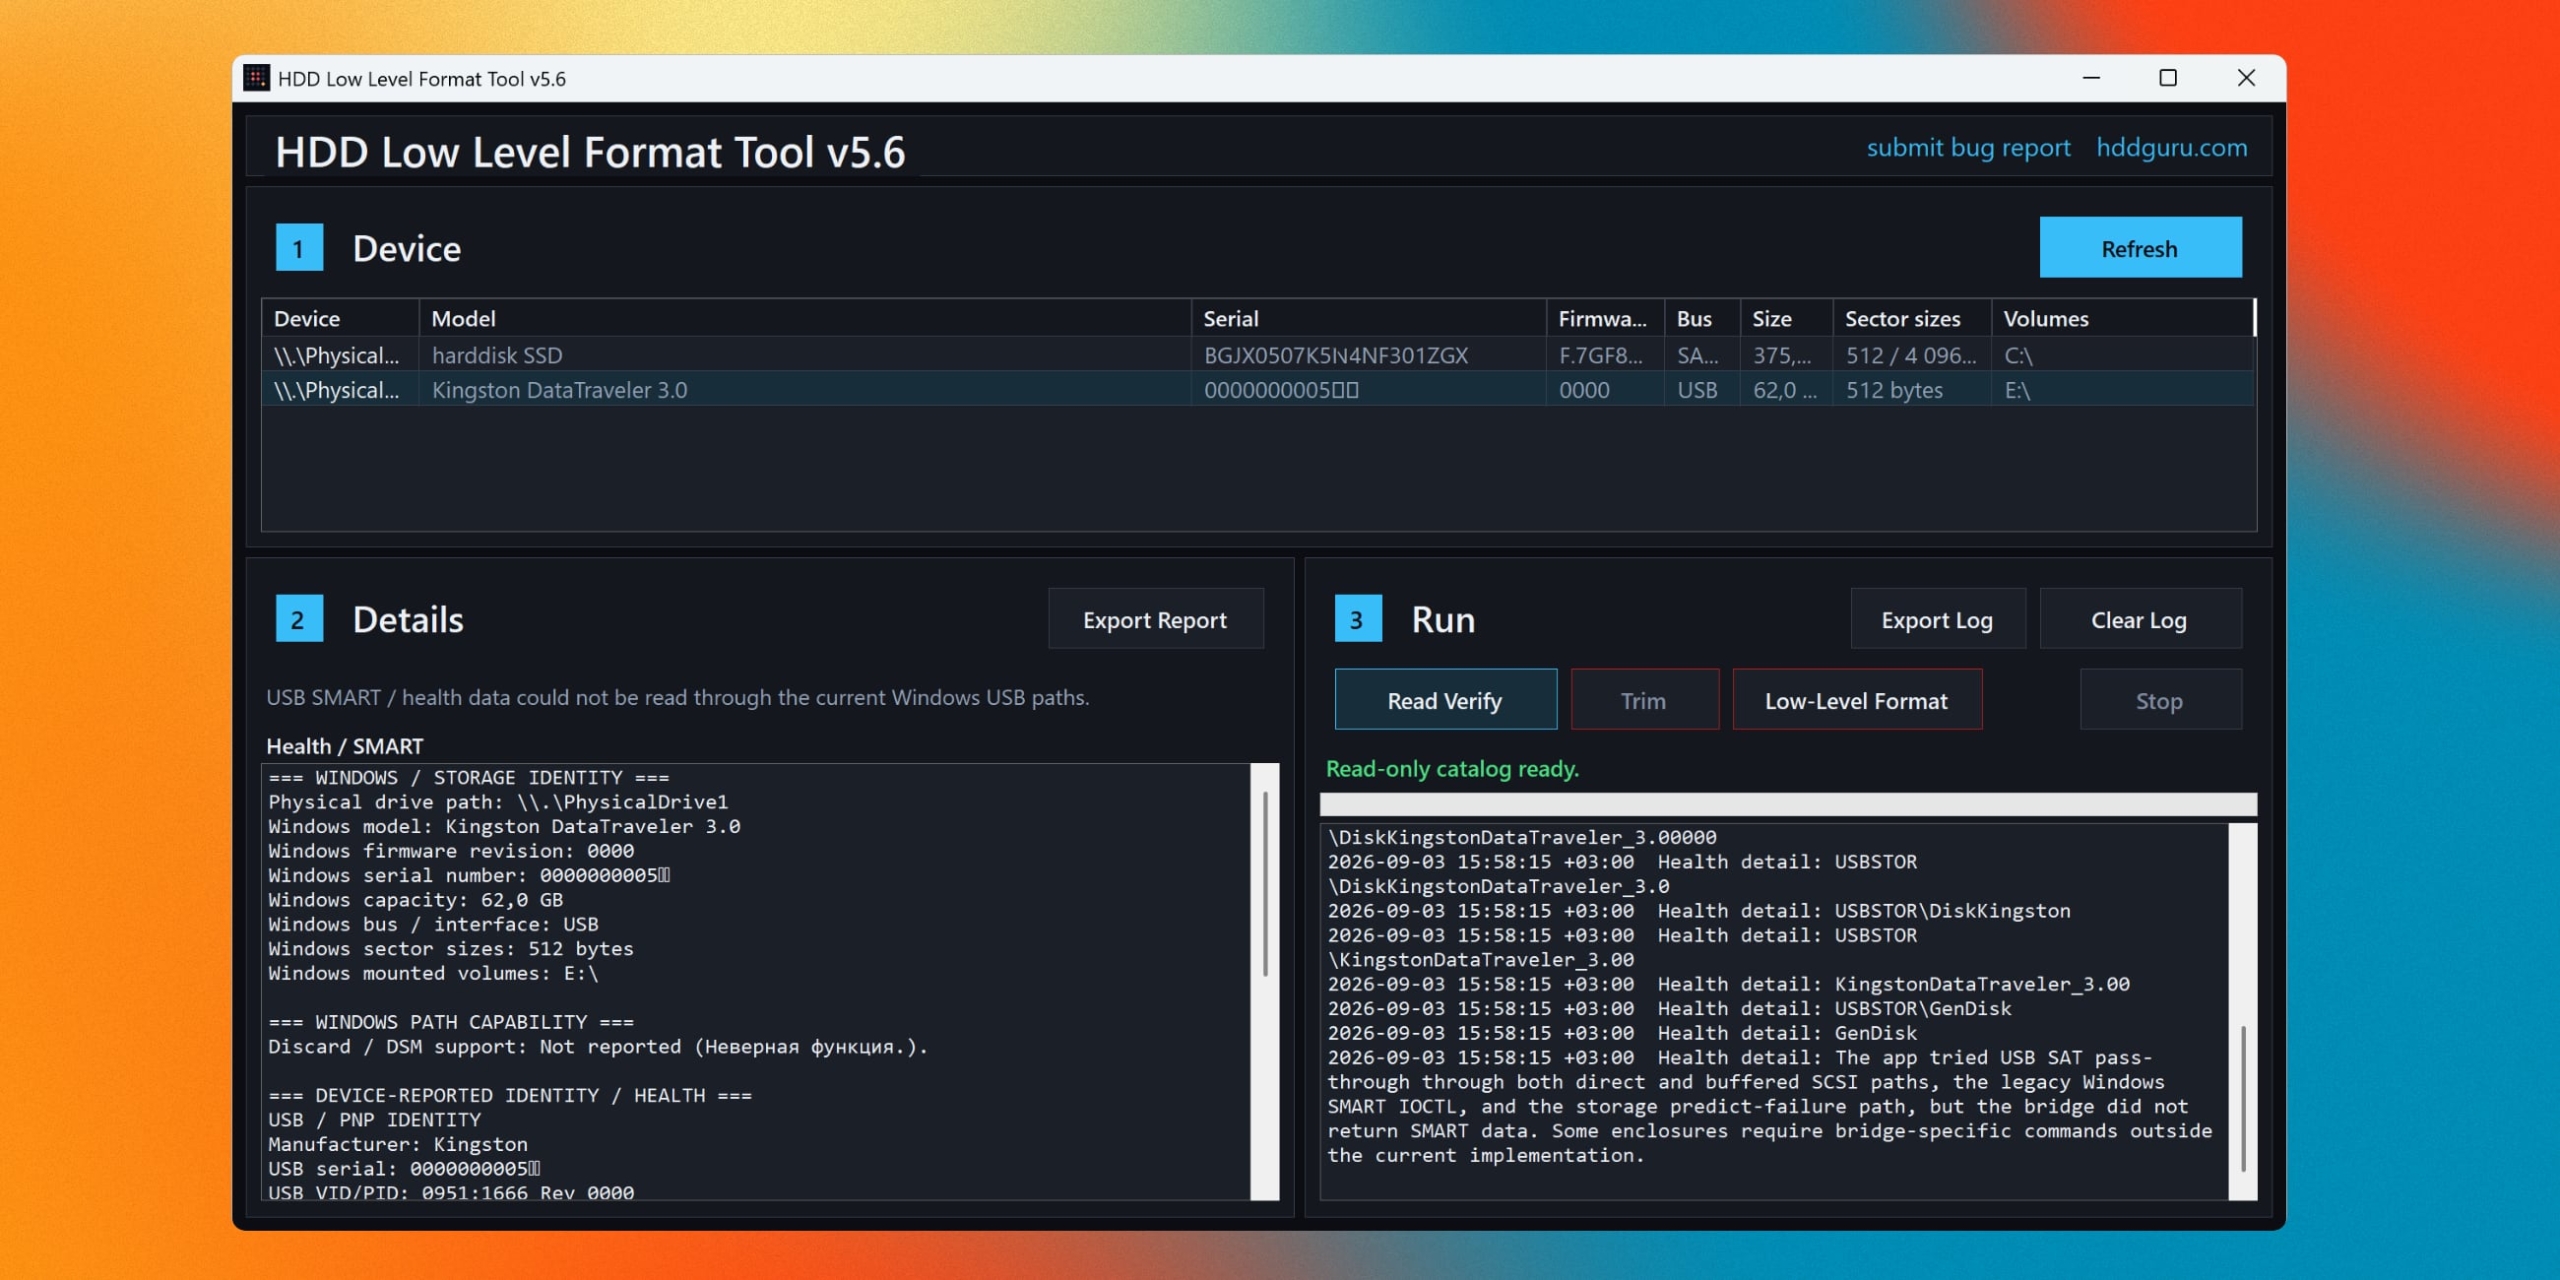2560x1280 pixels.
Task: Click the step 1 Device badge
Action: [299, 248]
